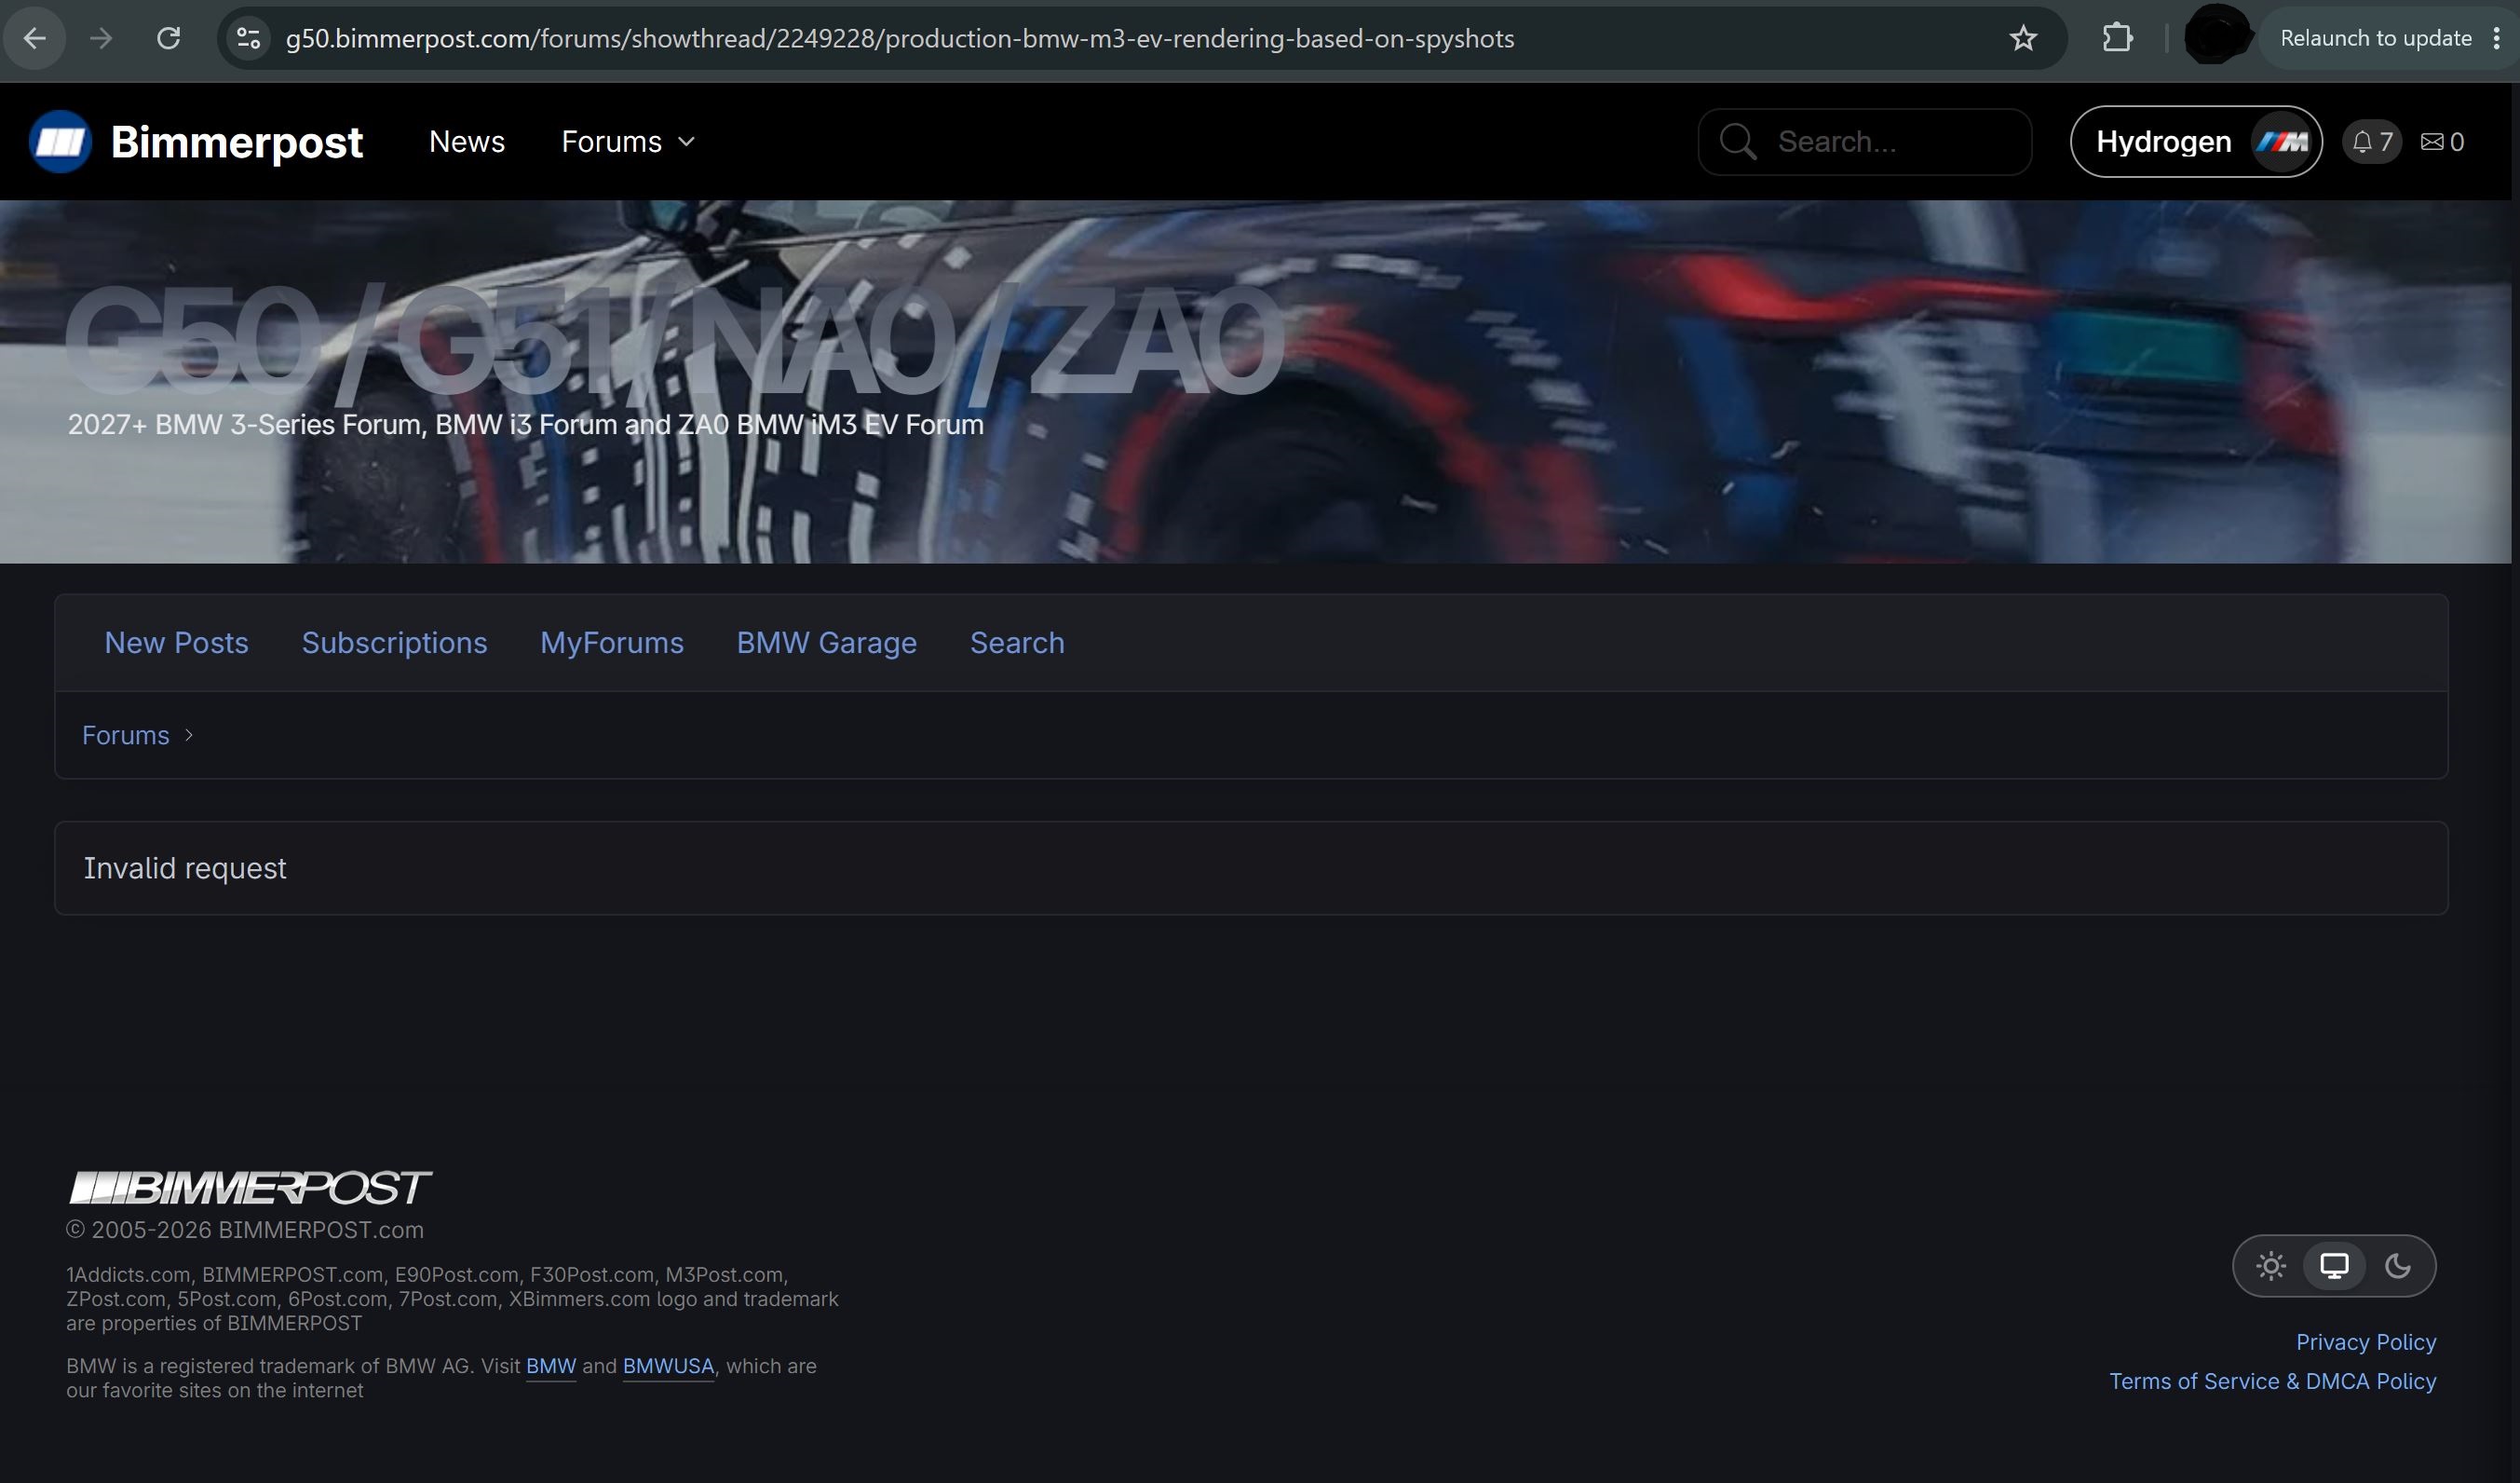This screenshot has width=2520, height=1483.
Task: Click Relaunch to update button
Action: [2376, 39]
